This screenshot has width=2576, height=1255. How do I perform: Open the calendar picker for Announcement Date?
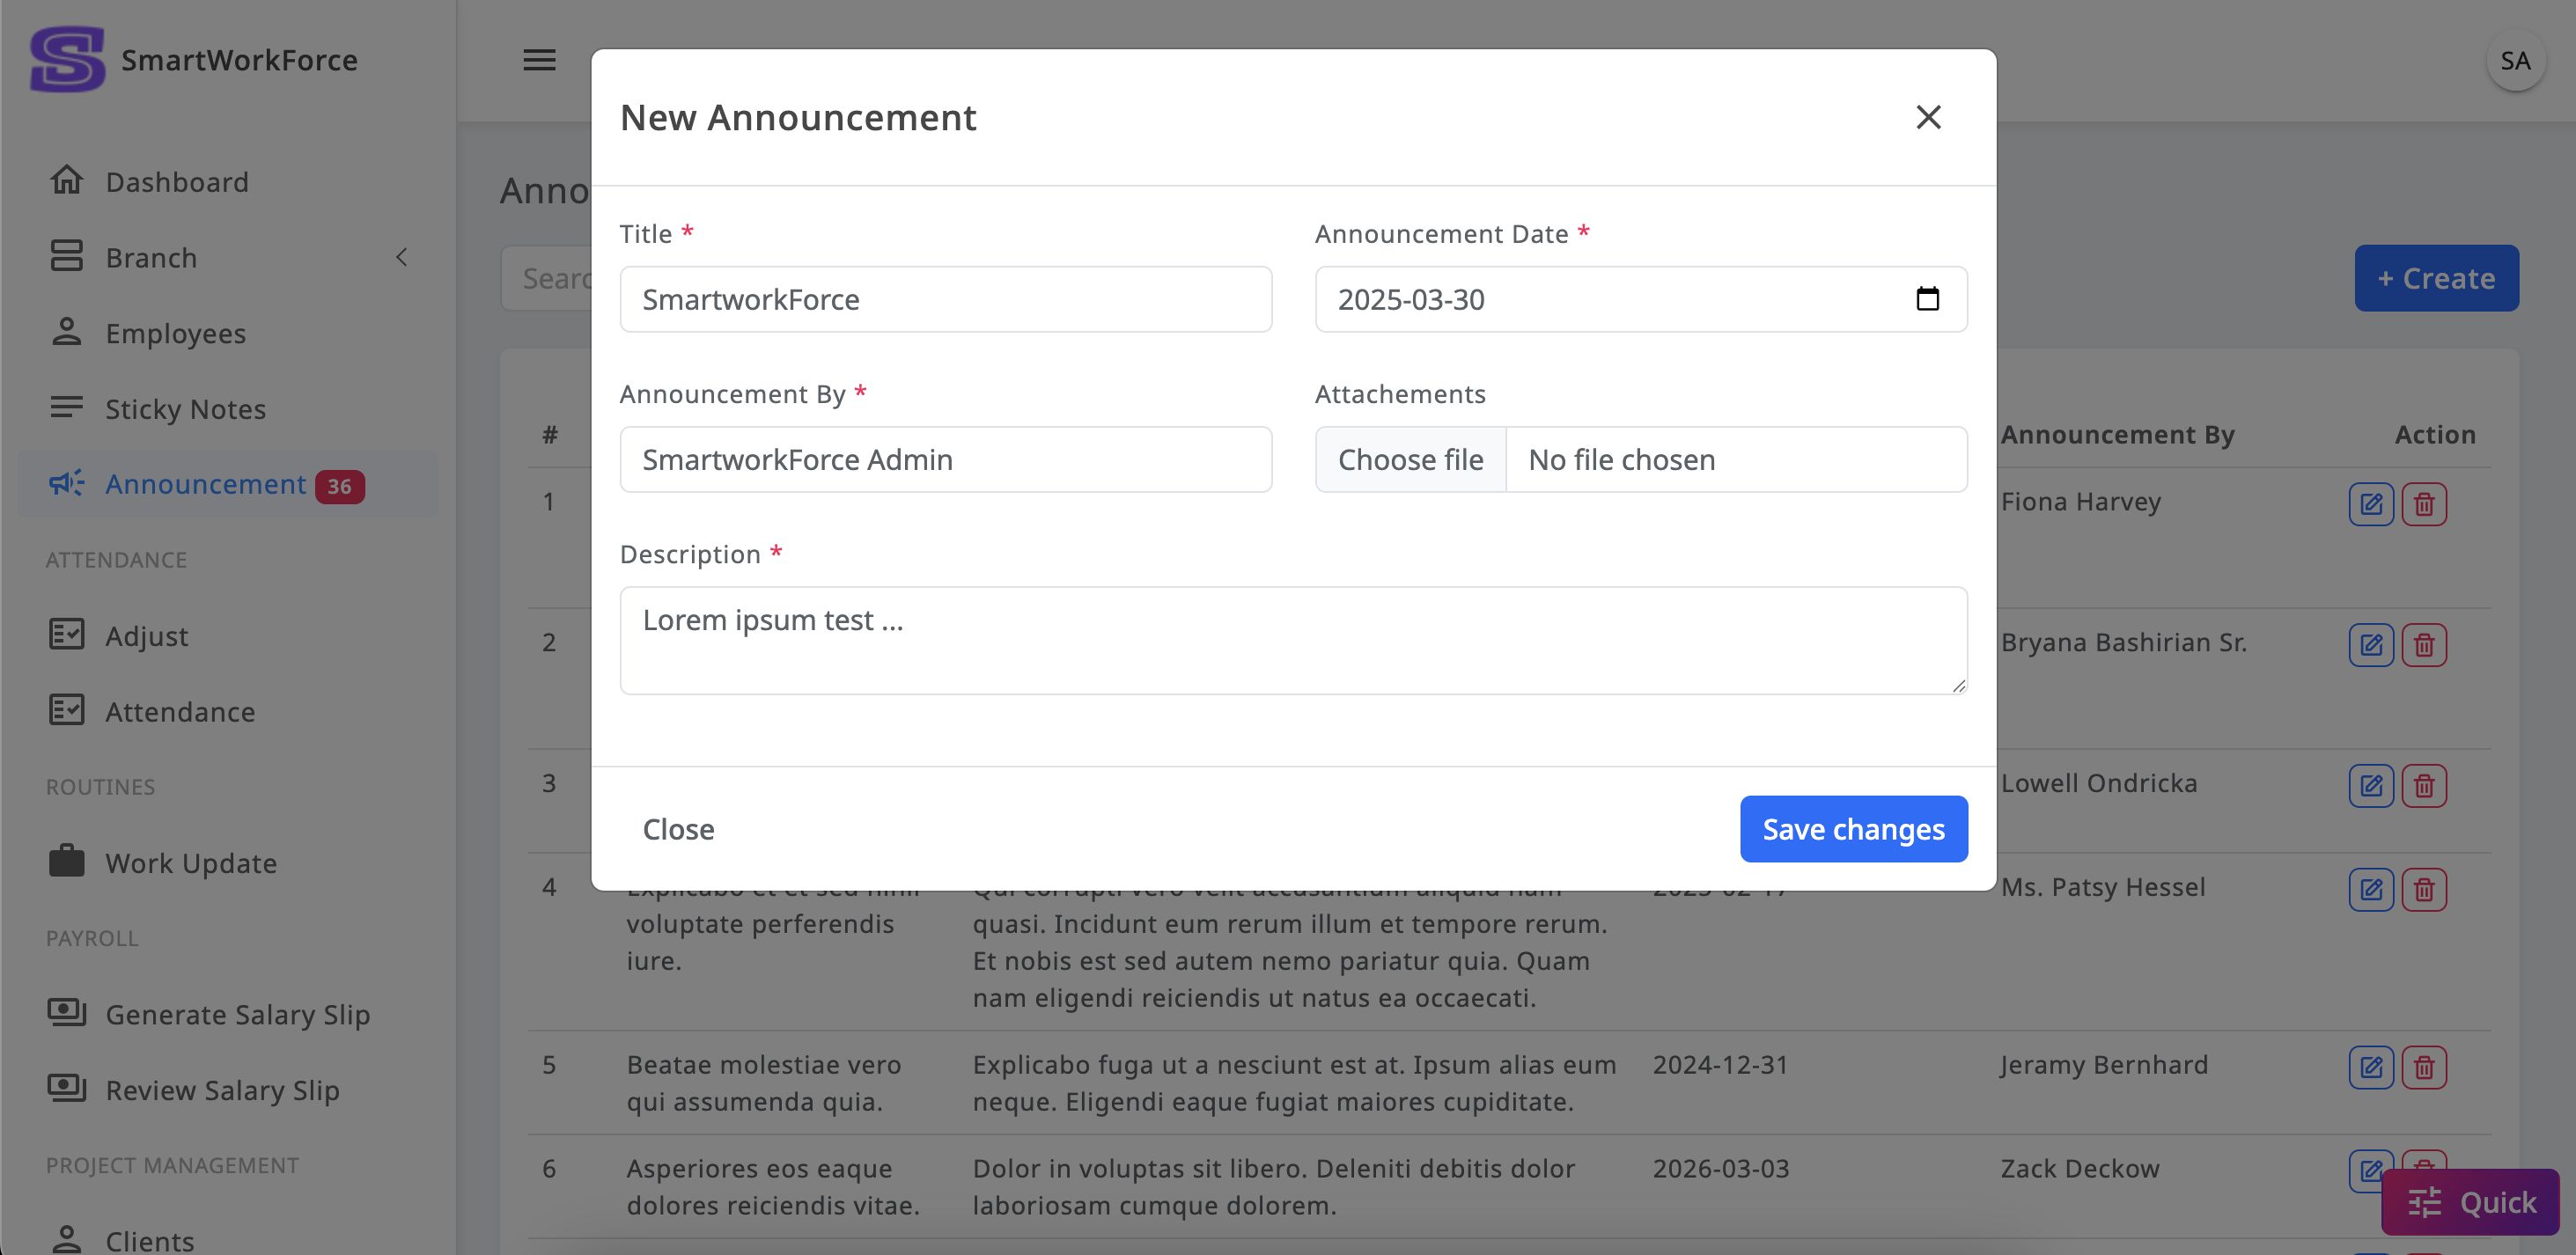coord(1927,299)
